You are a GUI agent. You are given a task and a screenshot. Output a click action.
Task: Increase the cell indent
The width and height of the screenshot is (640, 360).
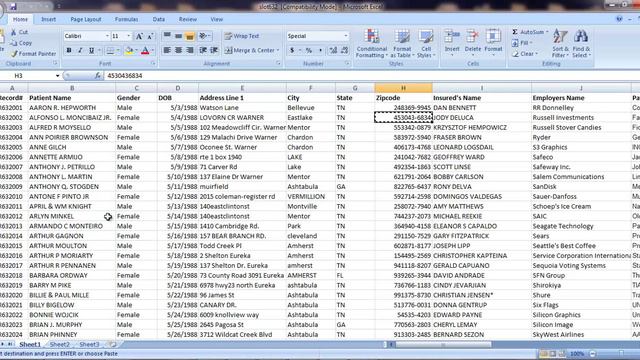point(214,50)
